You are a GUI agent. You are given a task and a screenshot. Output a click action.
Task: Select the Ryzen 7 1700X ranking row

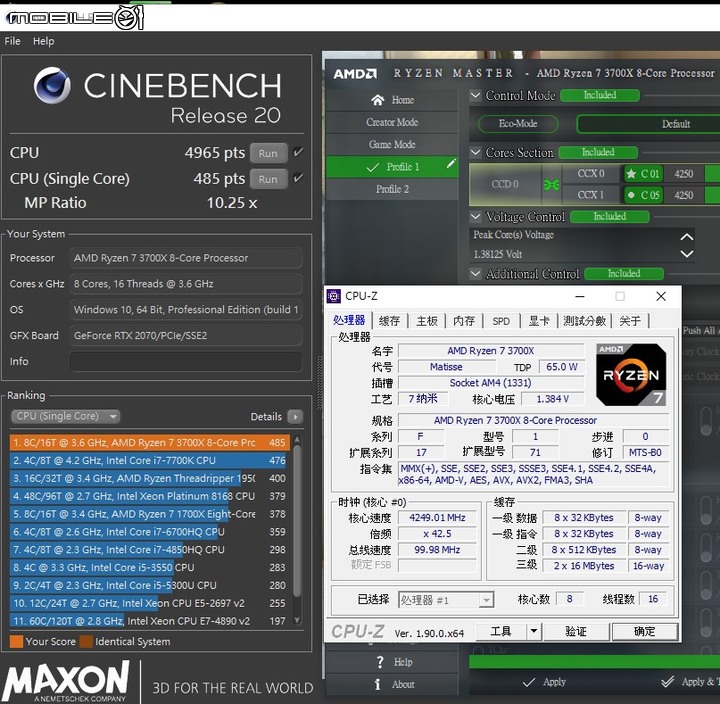click(150, 514)
